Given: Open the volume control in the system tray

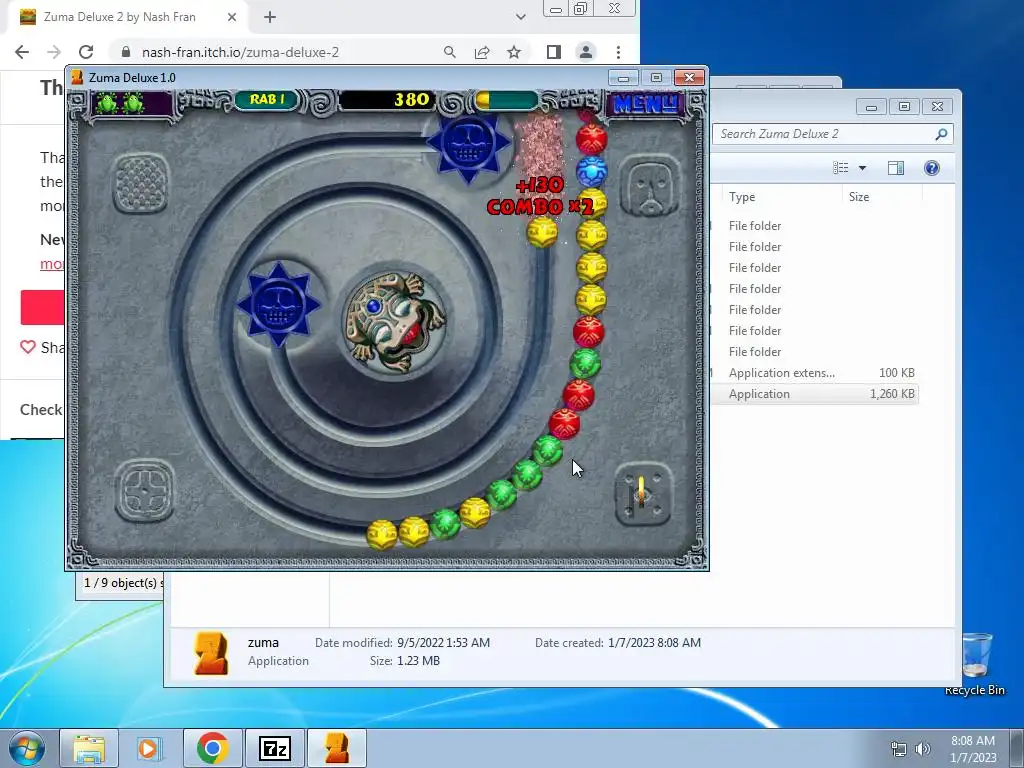Looking at the screenshot, I should (923, 748).
